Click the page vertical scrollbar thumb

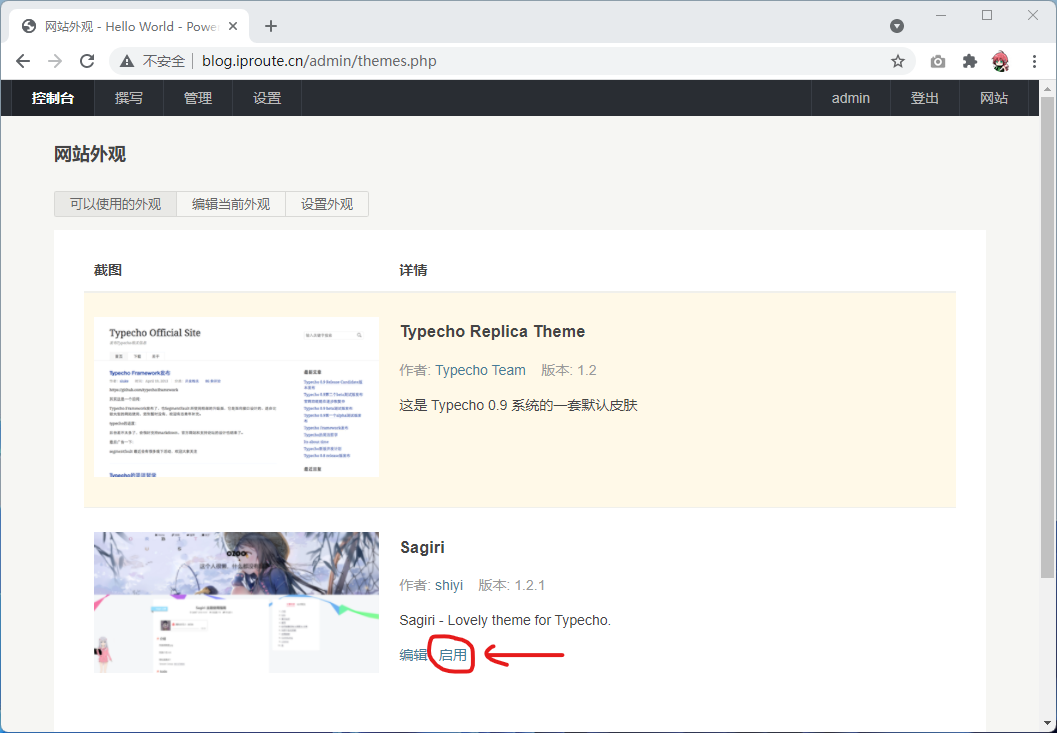pos(1047,337)
